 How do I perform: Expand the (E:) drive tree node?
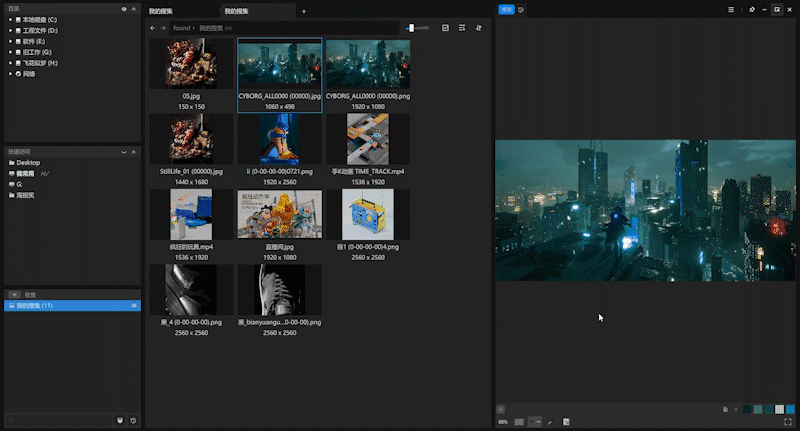[x=10, y=41]
